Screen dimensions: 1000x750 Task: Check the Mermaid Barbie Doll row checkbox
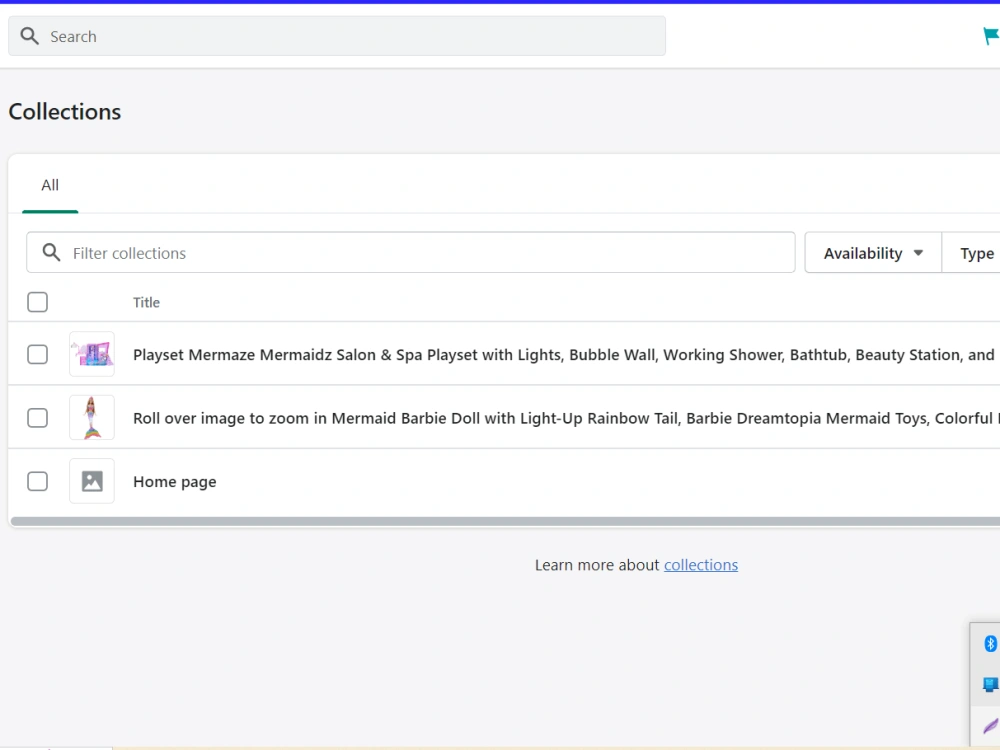(38, 418)
